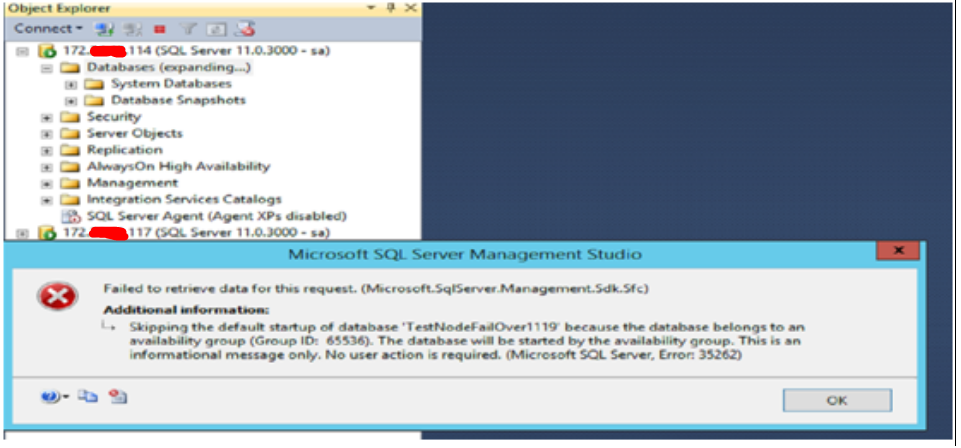This screenshot has width=961, height=448.
Task: Expand the Replication node
Action: tap(47, 151)
